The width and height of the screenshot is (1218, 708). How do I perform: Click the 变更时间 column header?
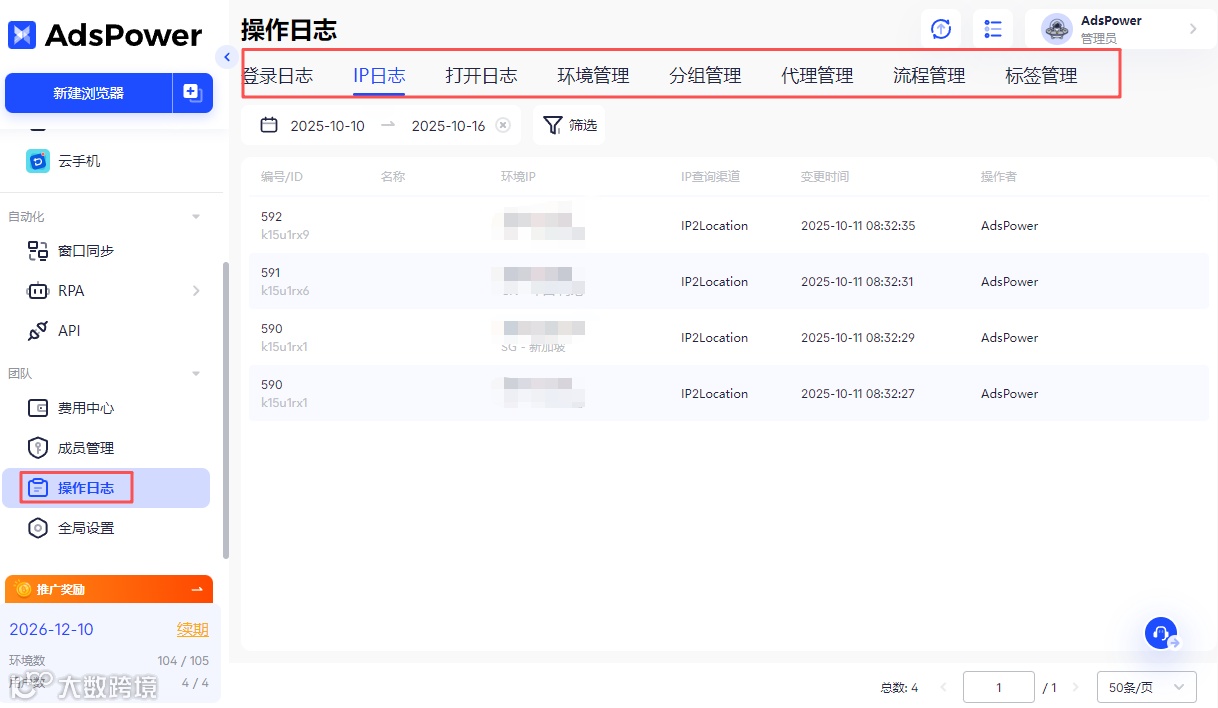825,177
